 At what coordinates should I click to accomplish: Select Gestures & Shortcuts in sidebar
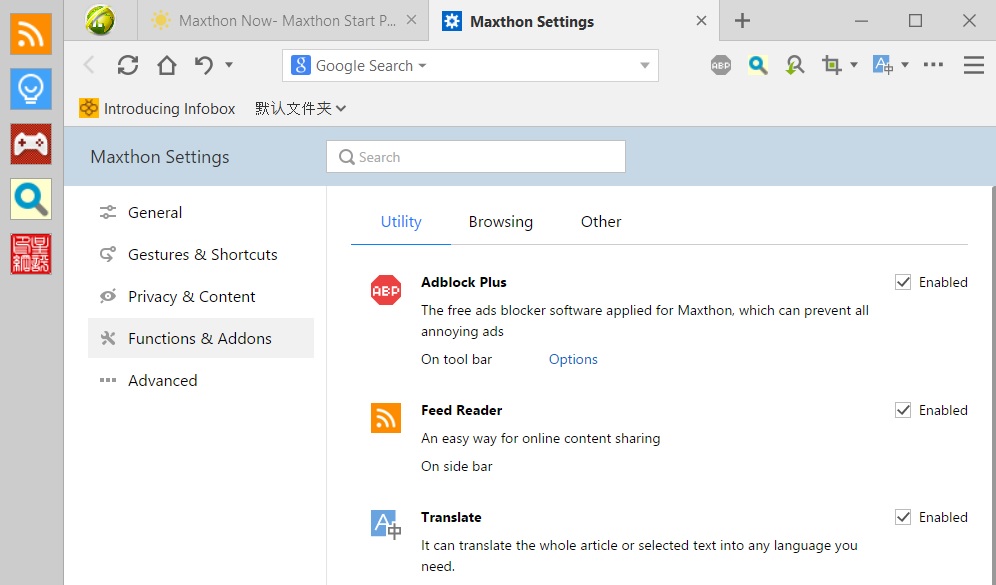[x=202, y=255]
